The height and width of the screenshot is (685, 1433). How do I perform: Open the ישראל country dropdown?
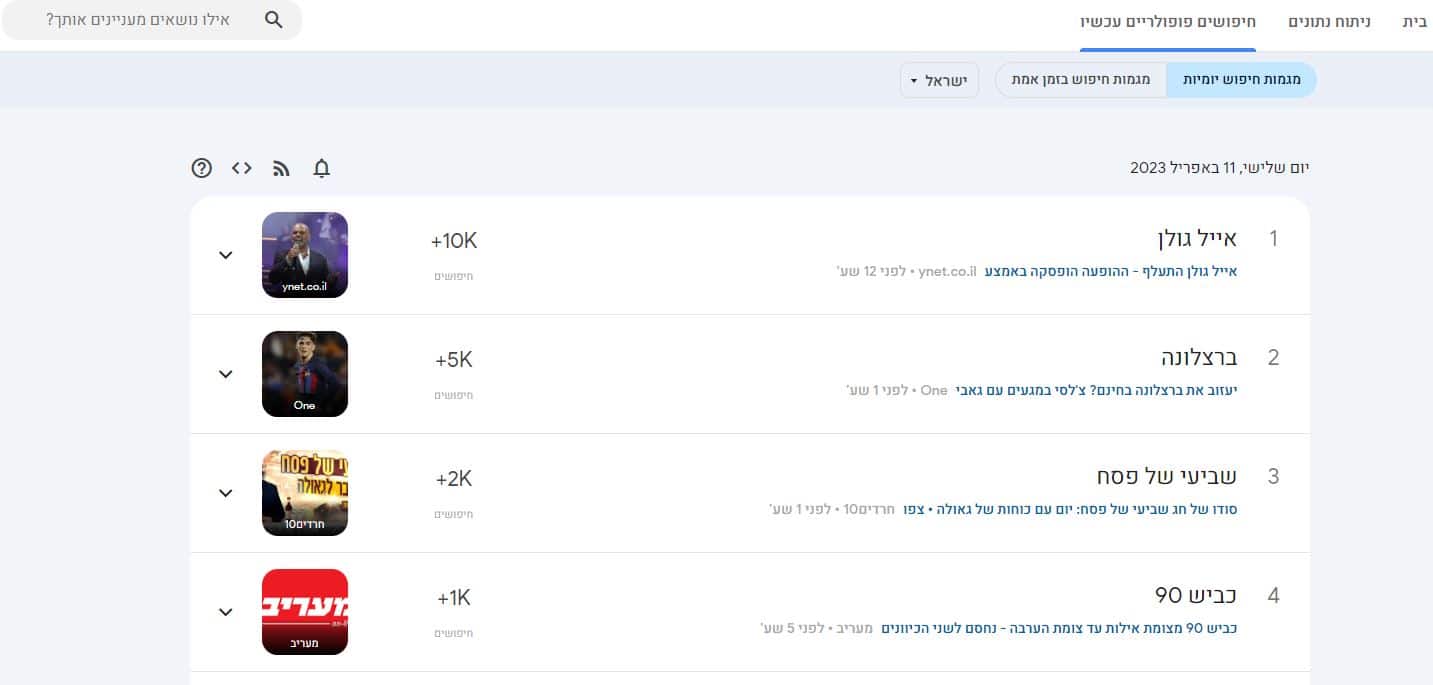[939, 80]
